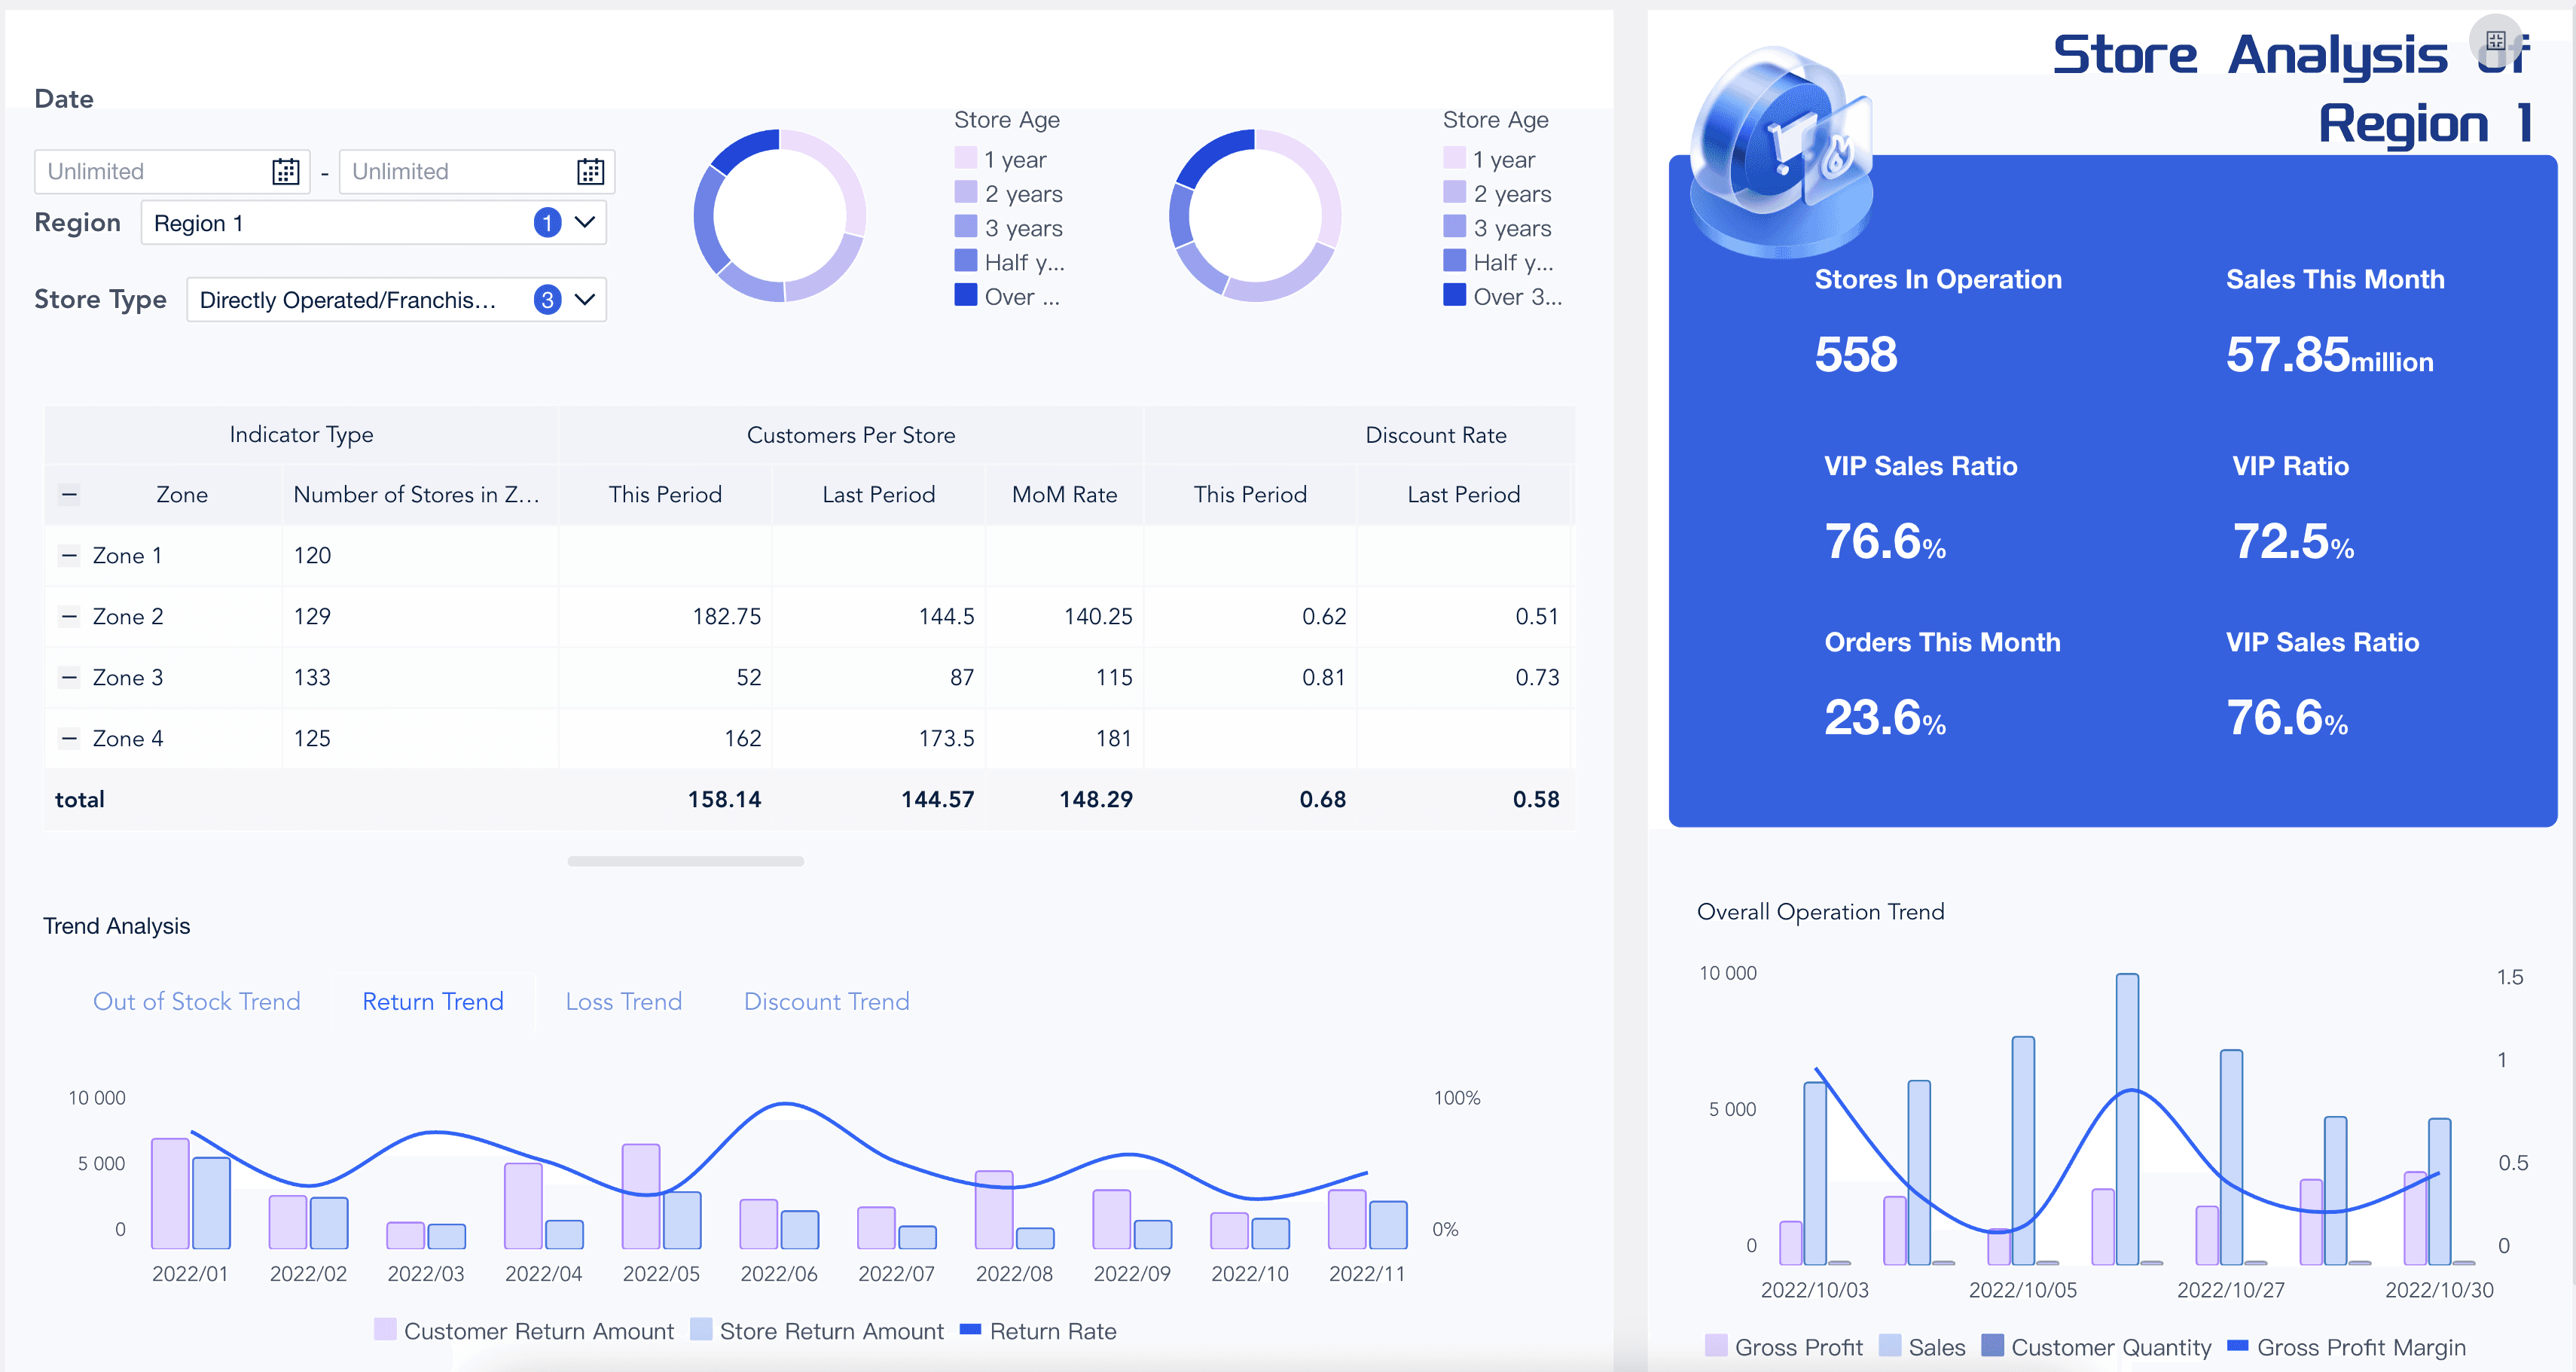The width and height of the screenshot is (2576, 1372).
Task: Click the Store Type count badge 3
Action: click(547, 299)
